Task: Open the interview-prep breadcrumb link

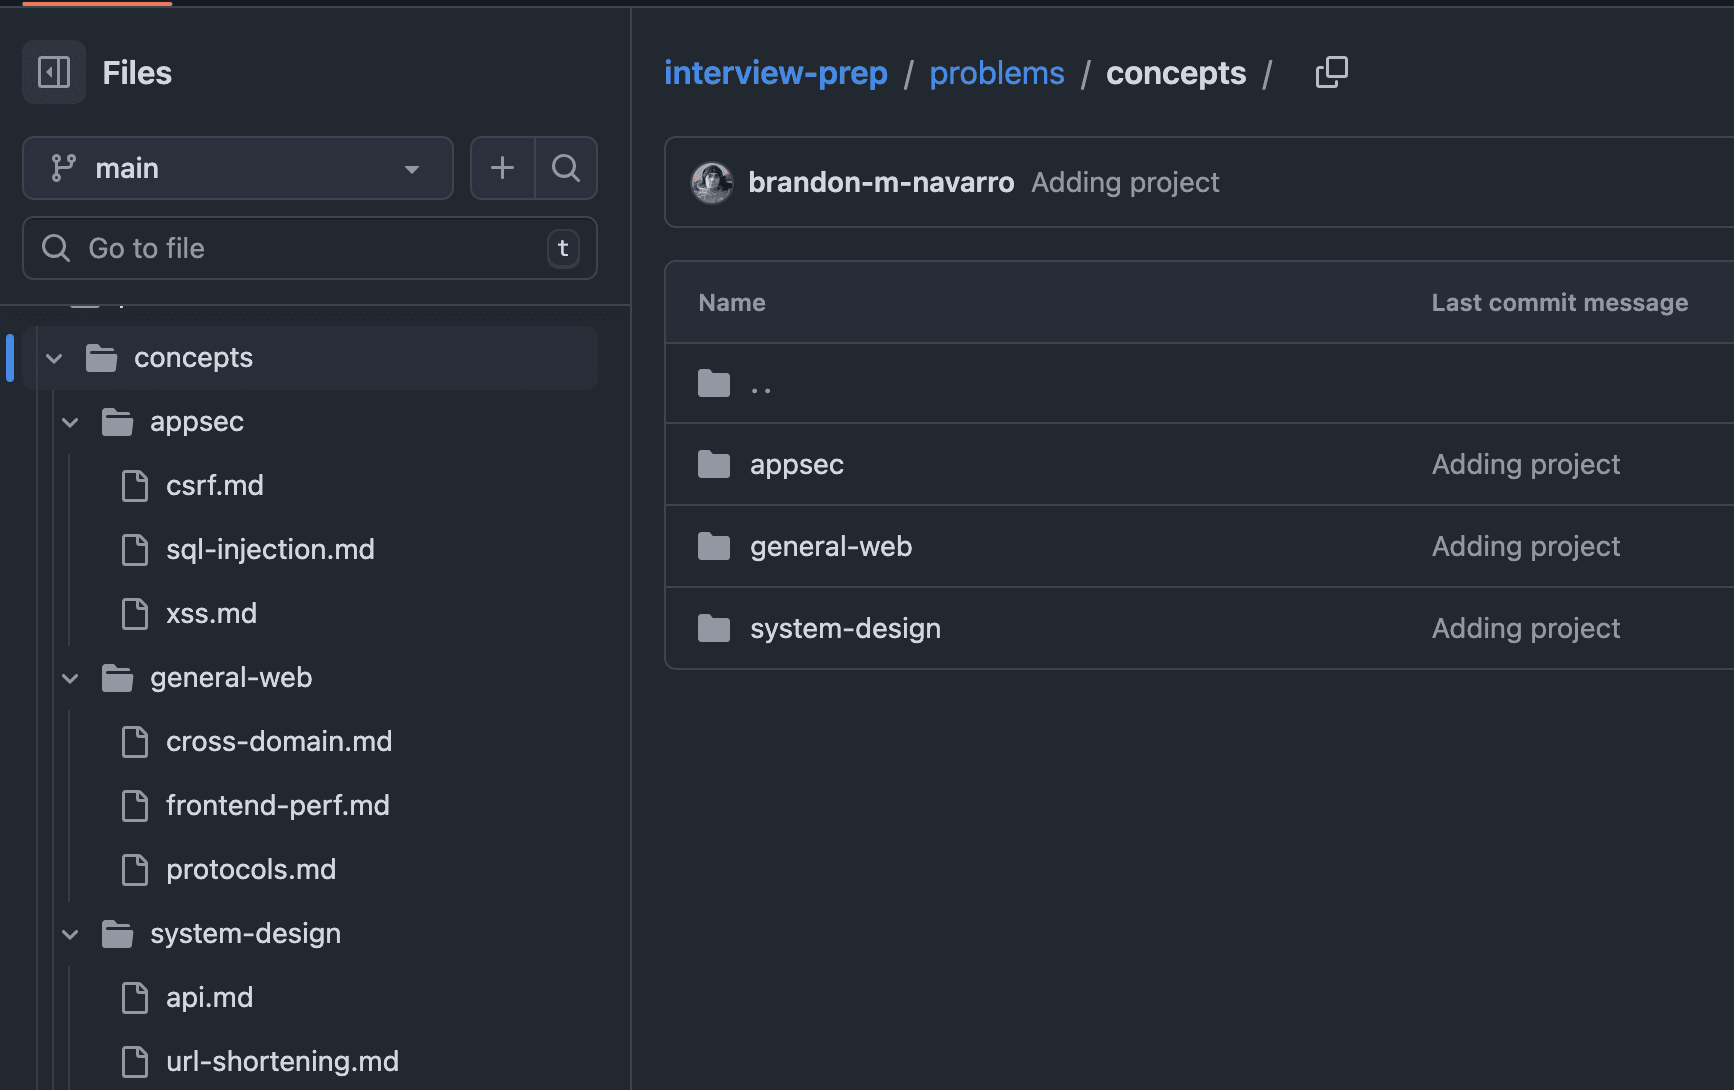Action: (775, 73)
